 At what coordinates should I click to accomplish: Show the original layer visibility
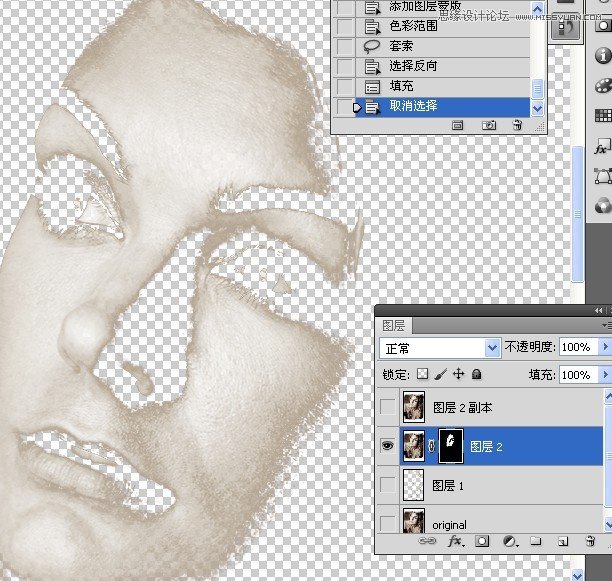(387, 523)
